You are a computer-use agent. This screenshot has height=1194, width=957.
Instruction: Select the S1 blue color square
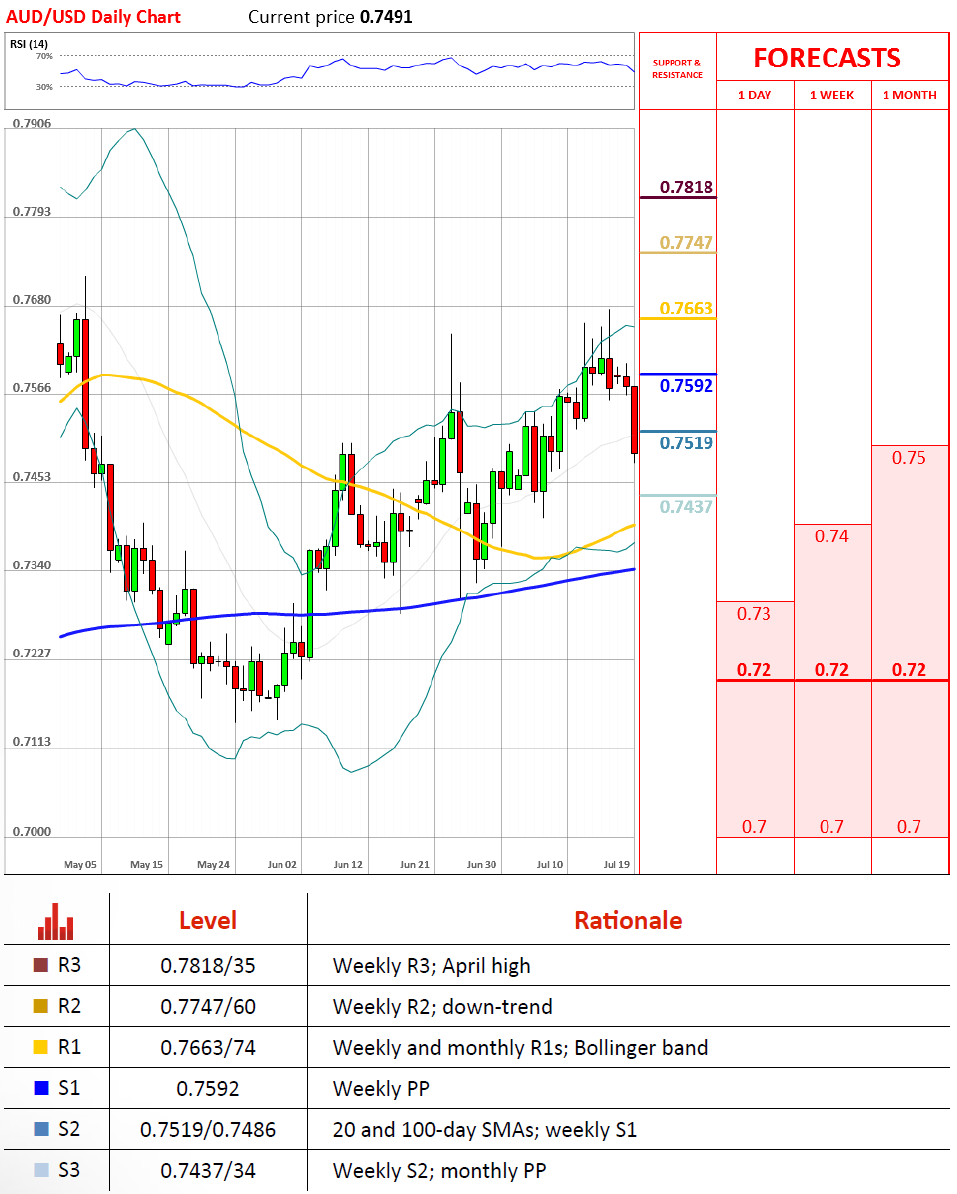point(41,1089)
